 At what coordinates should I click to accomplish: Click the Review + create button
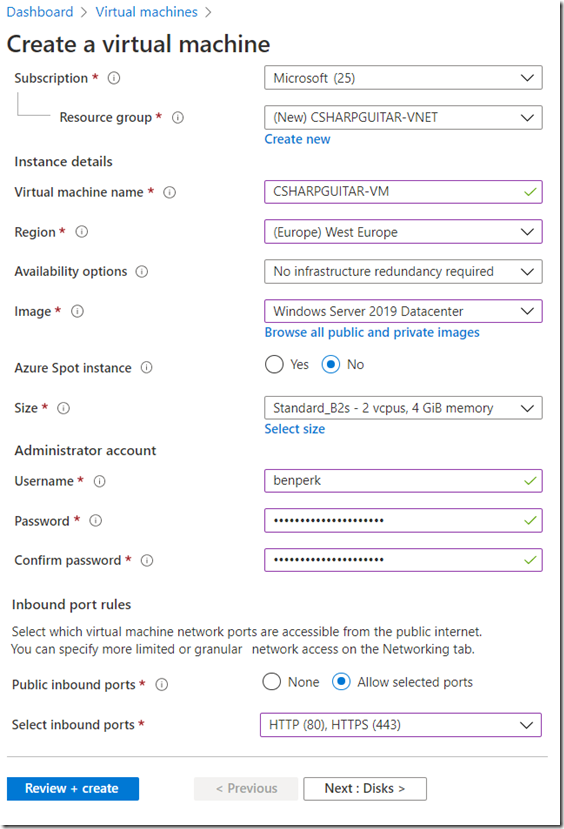[73, 789]
